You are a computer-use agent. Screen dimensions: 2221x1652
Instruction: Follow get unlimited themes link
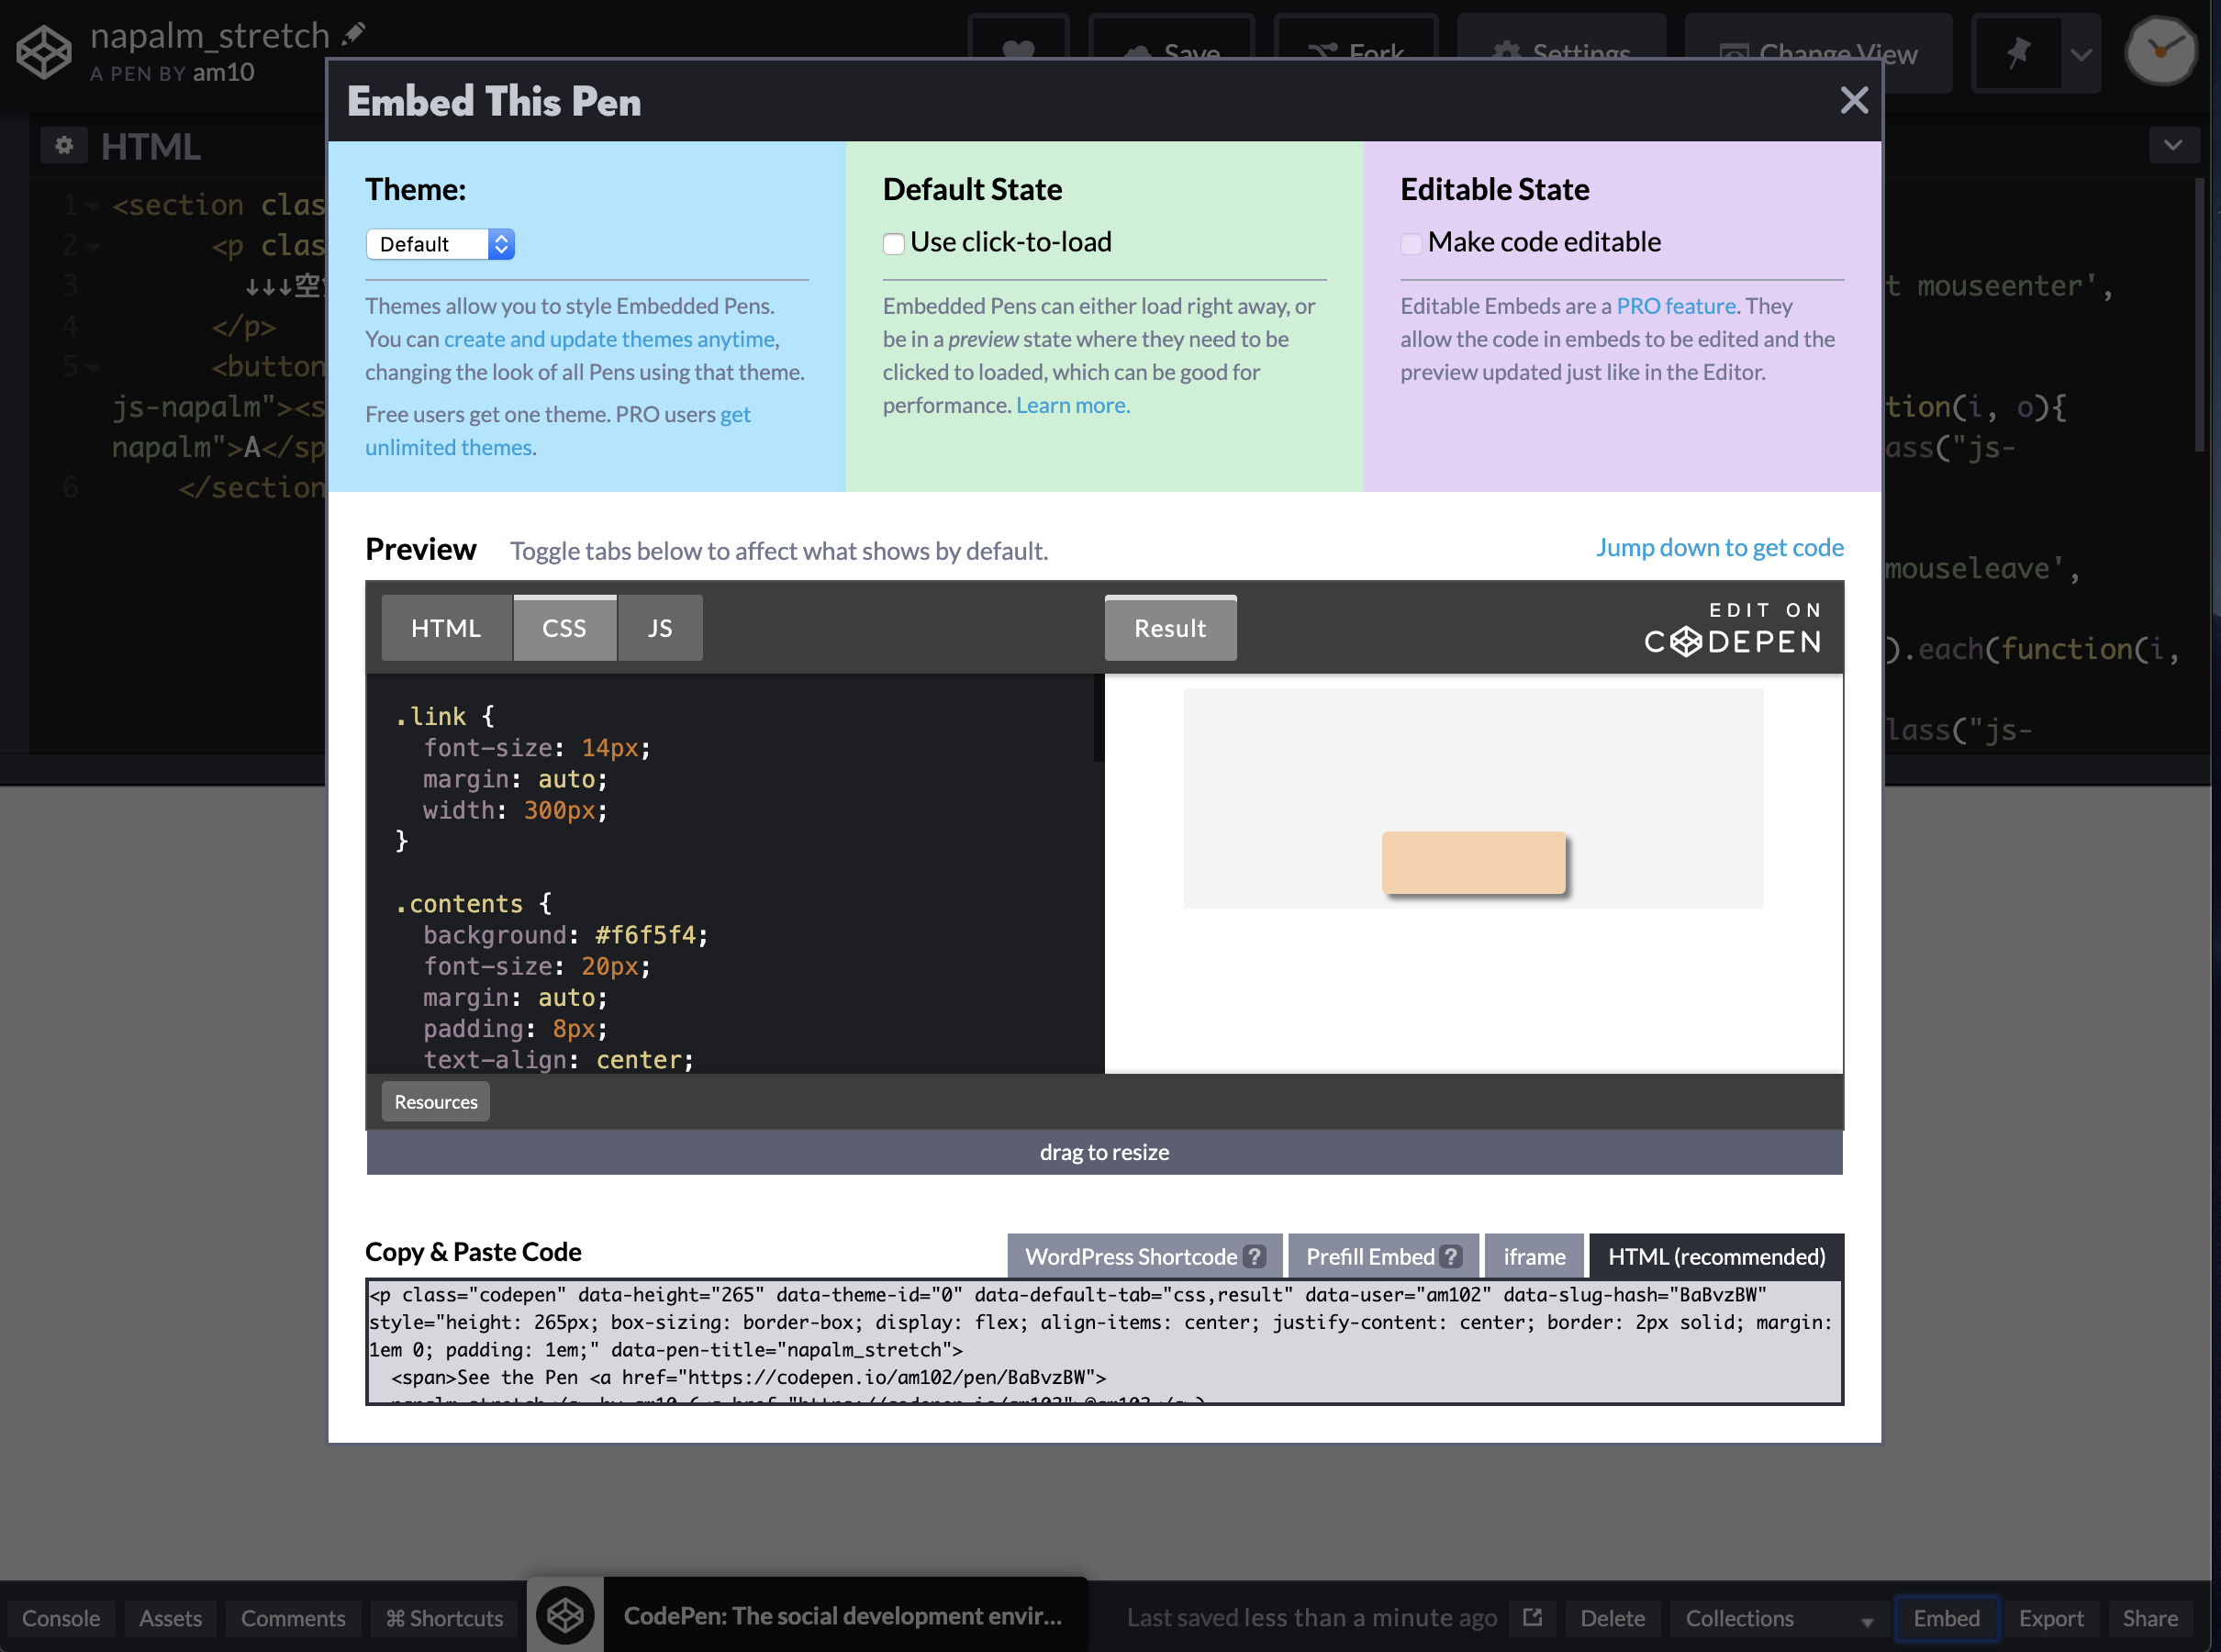(x=558, y=431)
